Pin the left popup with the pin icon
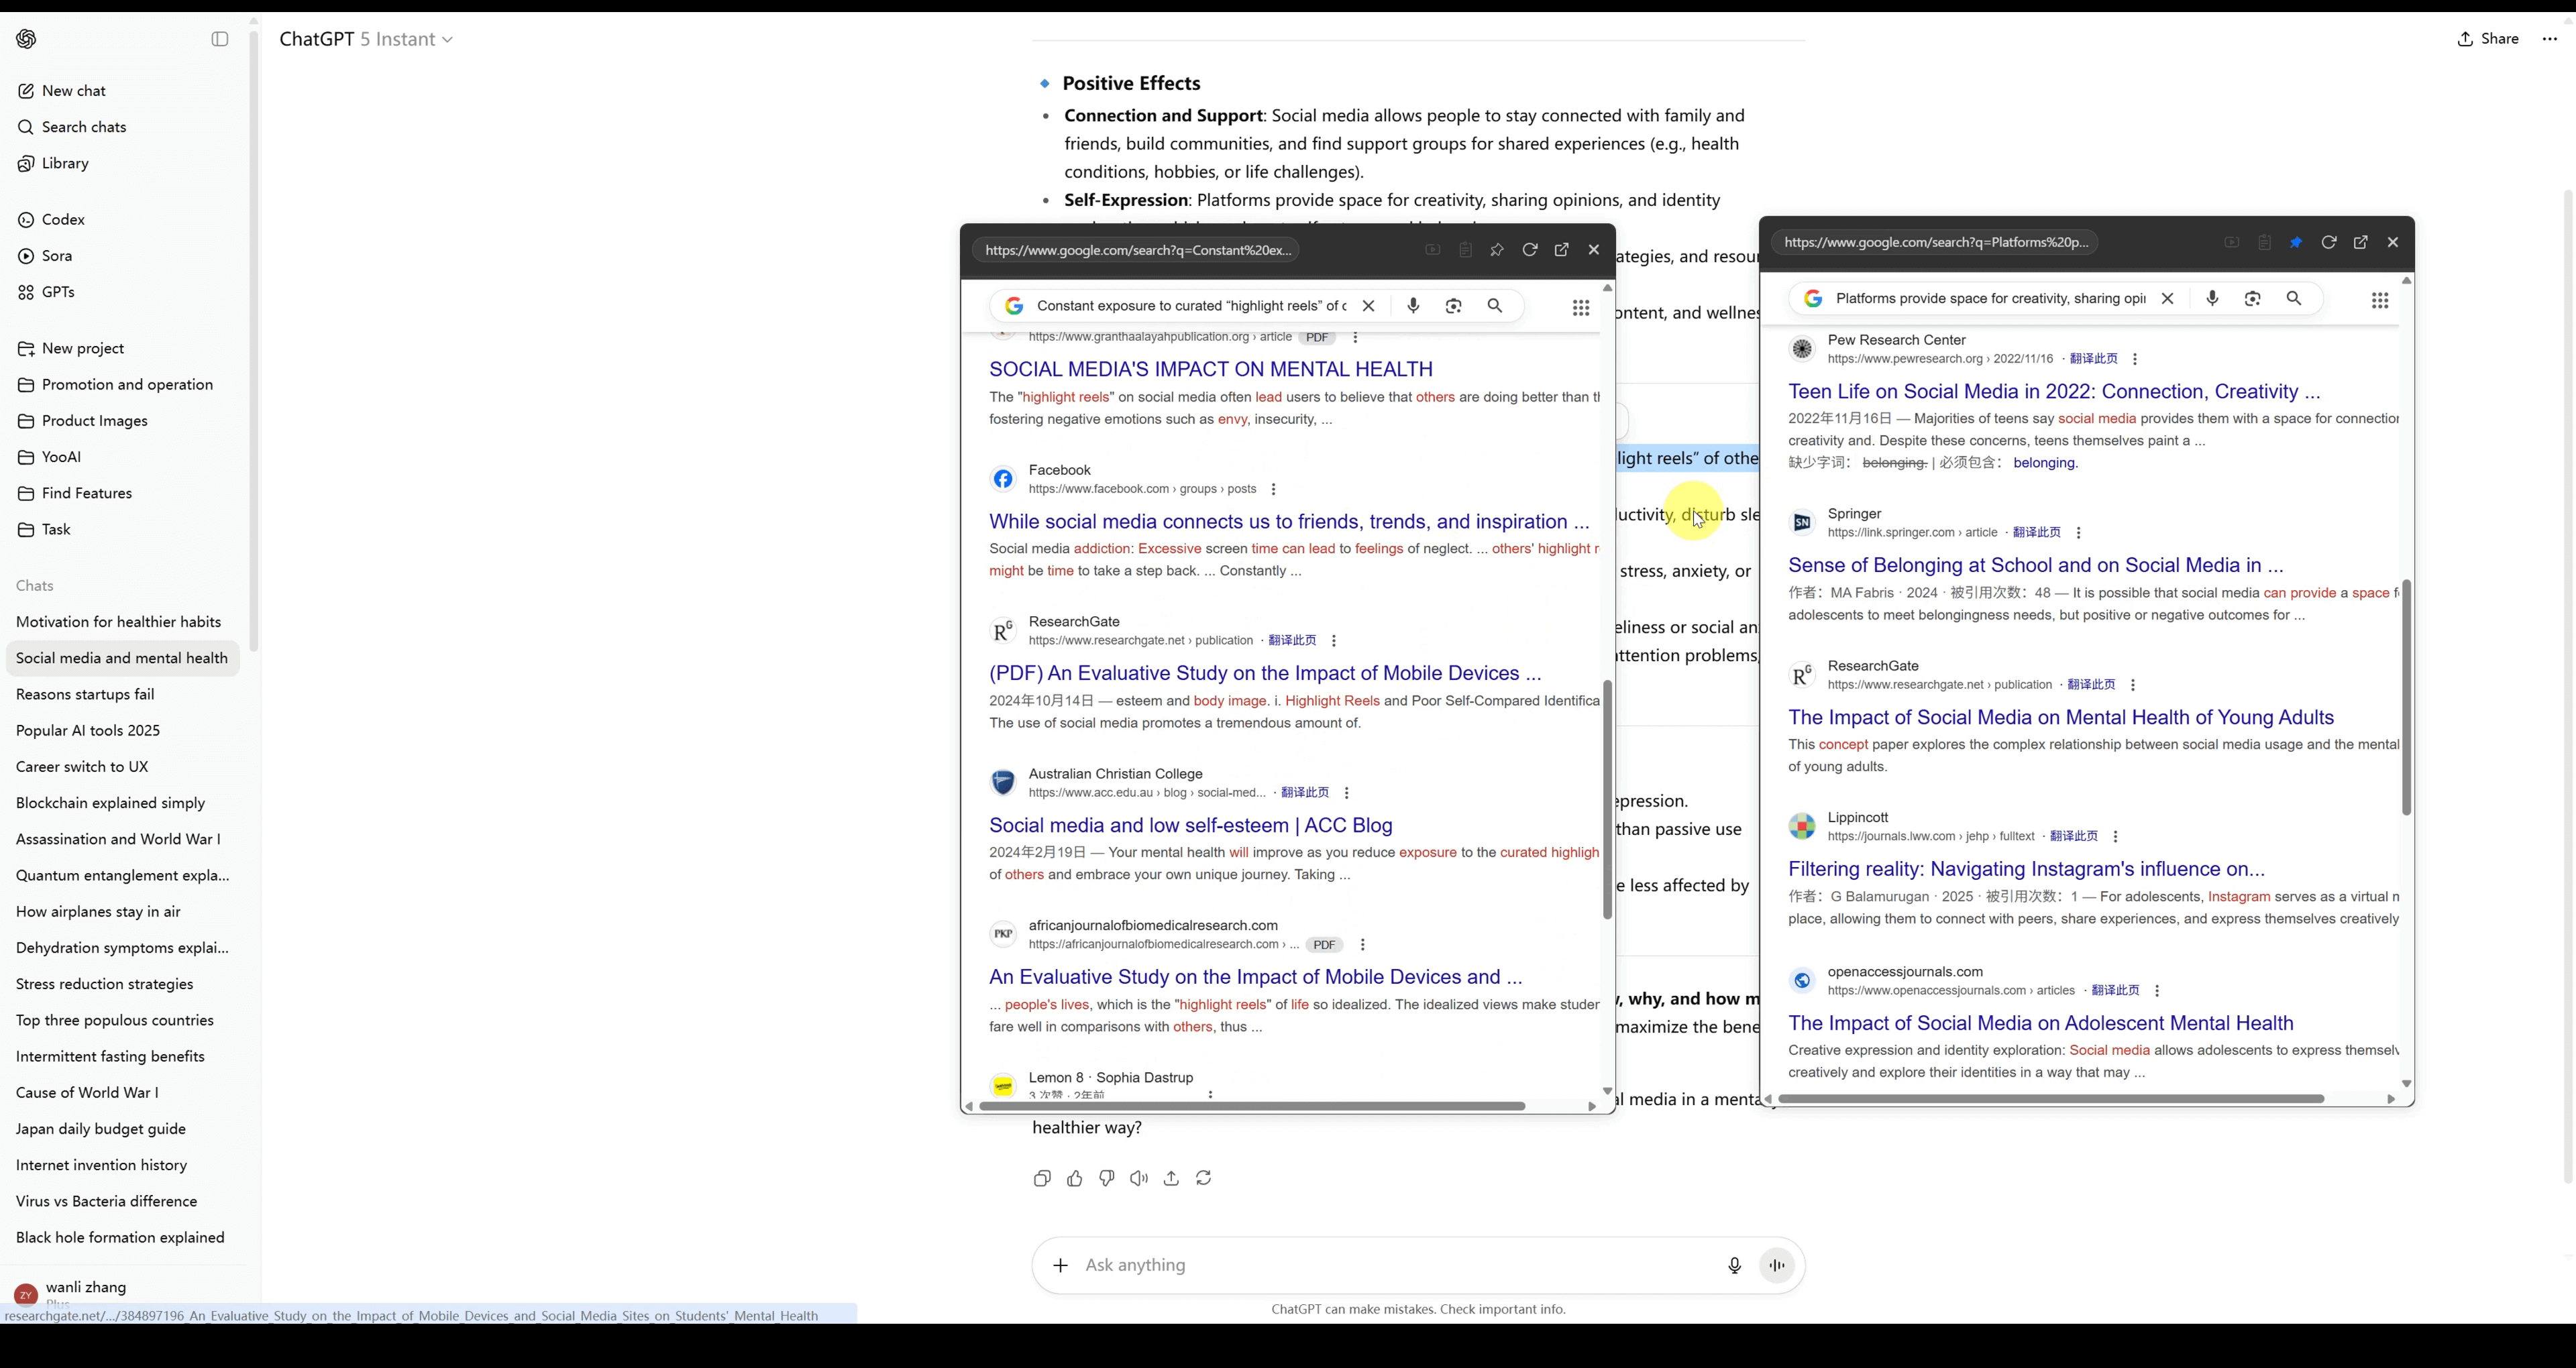Viewport: 2576px width, 1368px height. pyautogui.click(x=1497, y=250)
